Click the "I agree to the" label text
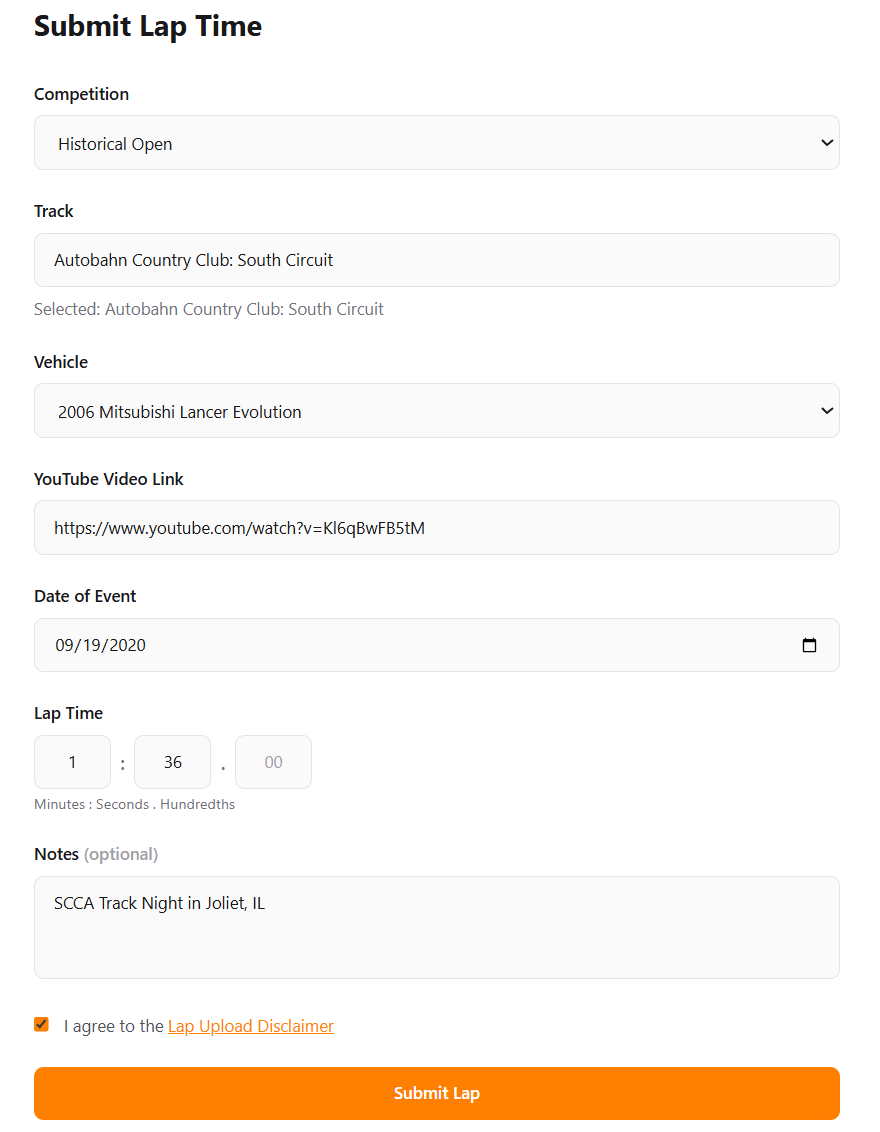This screenshot has width=880, height=1132. (113, 1026)
